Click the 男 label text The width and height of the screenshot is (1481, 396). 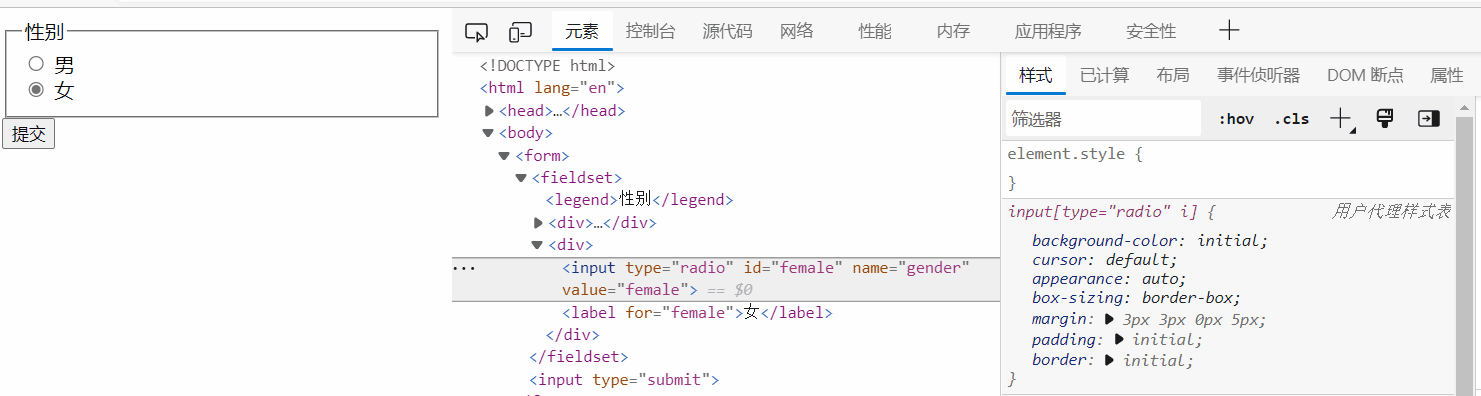click(64, 66)
